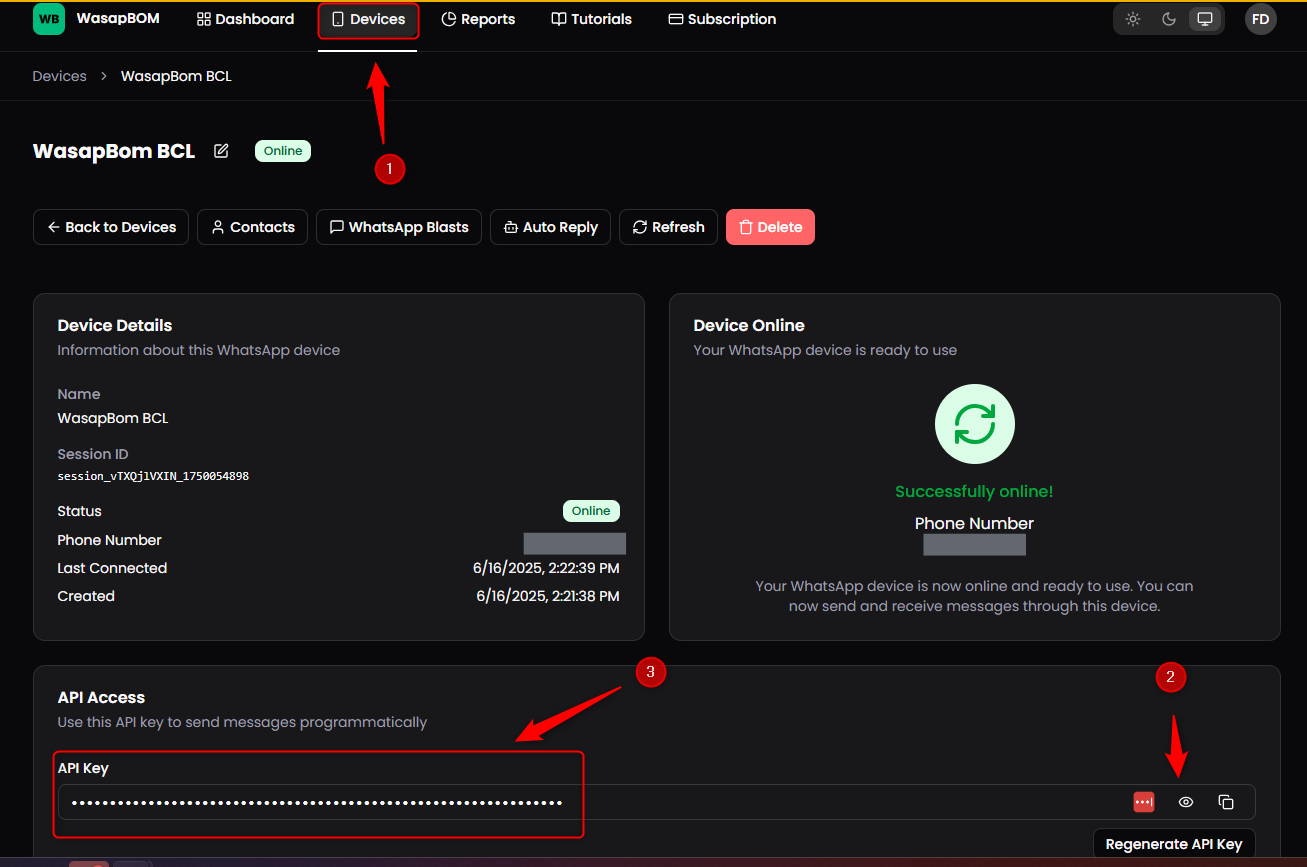Click the Device Details heading
This screenshot has height=867, width=1307.
pyautogui.click(x=115, y=325)
